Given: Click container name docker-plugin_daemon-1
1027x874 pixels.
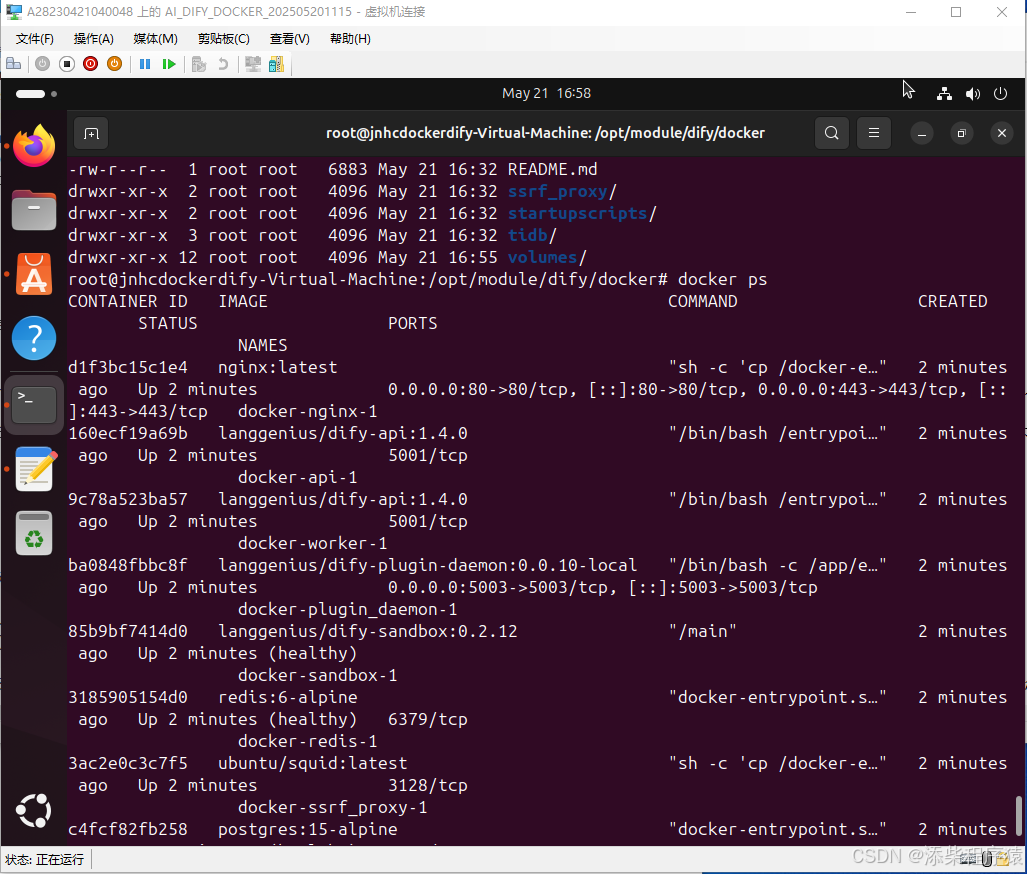Looking at the screenshot, I should click(347, 609).
